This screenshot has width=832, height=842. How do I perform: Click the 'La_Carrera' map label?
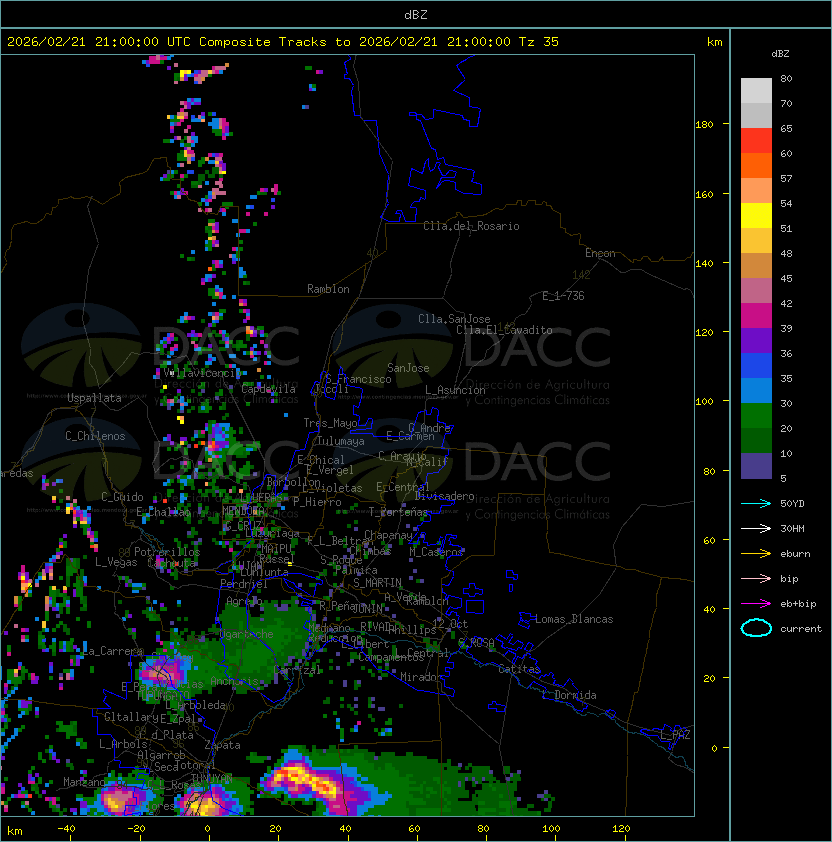(x=113, y=651)
